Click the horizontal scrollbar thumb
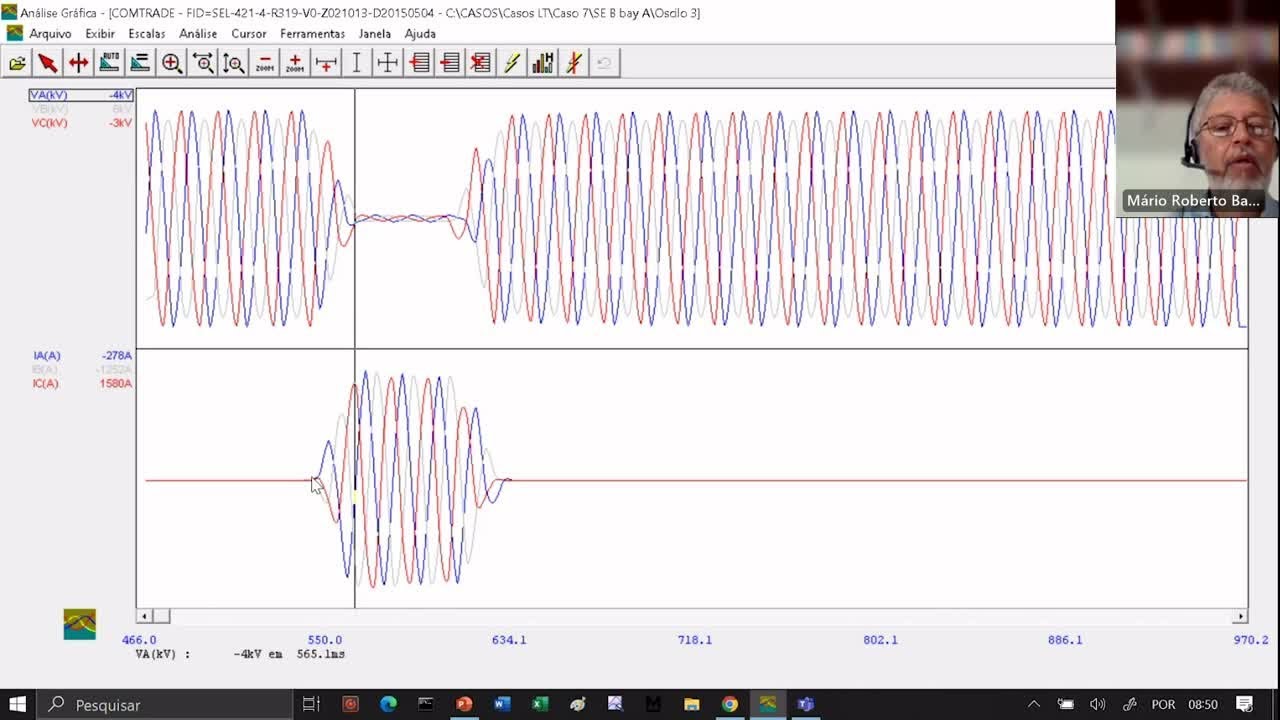 (161, 617)
